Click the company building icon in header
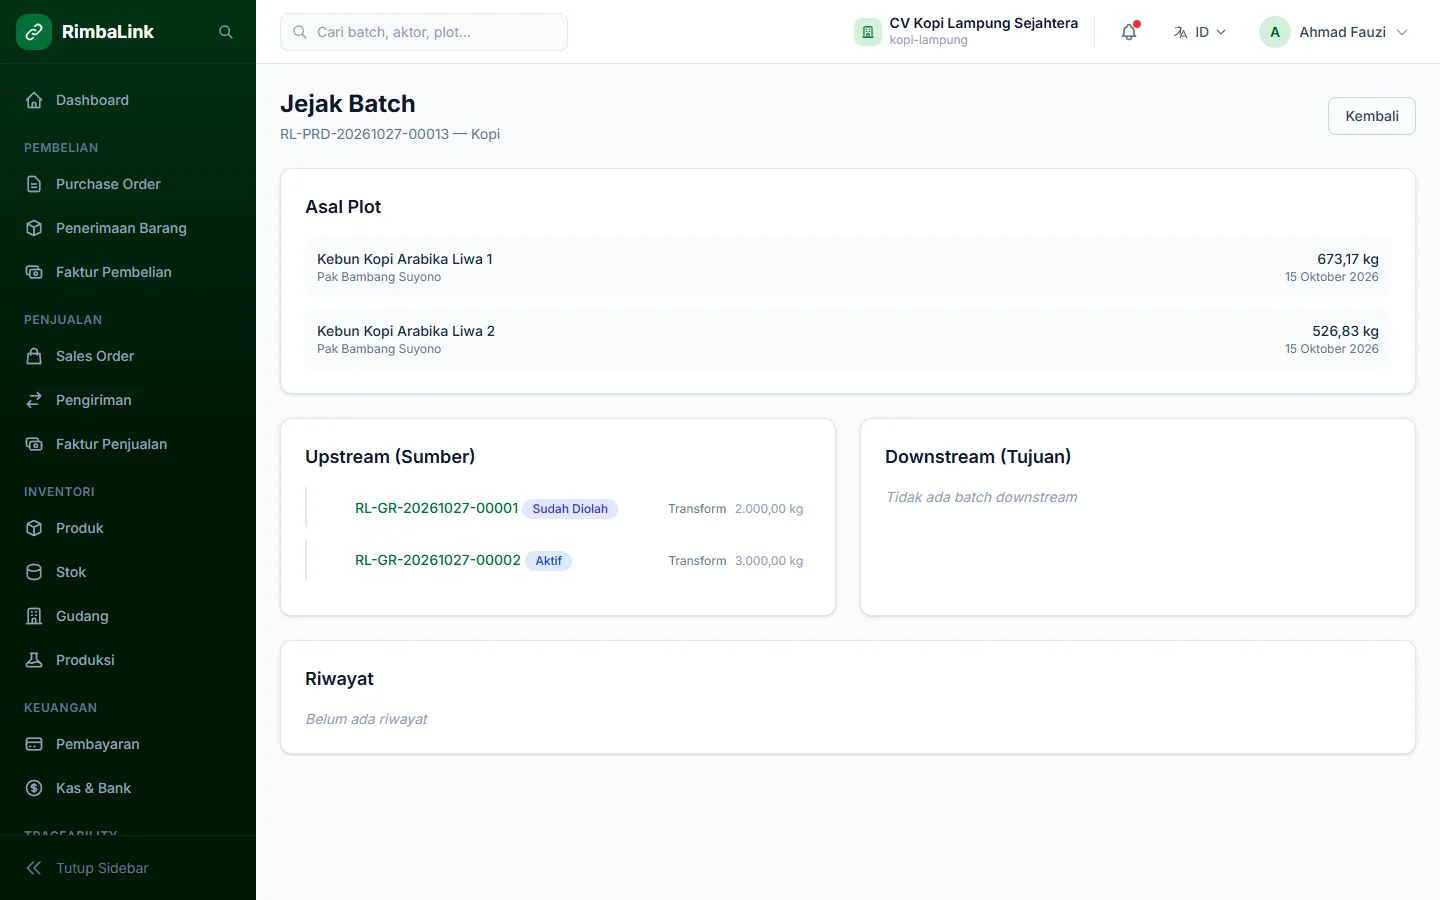This screenshot has height=900, width=1440. tap(868, 32)
